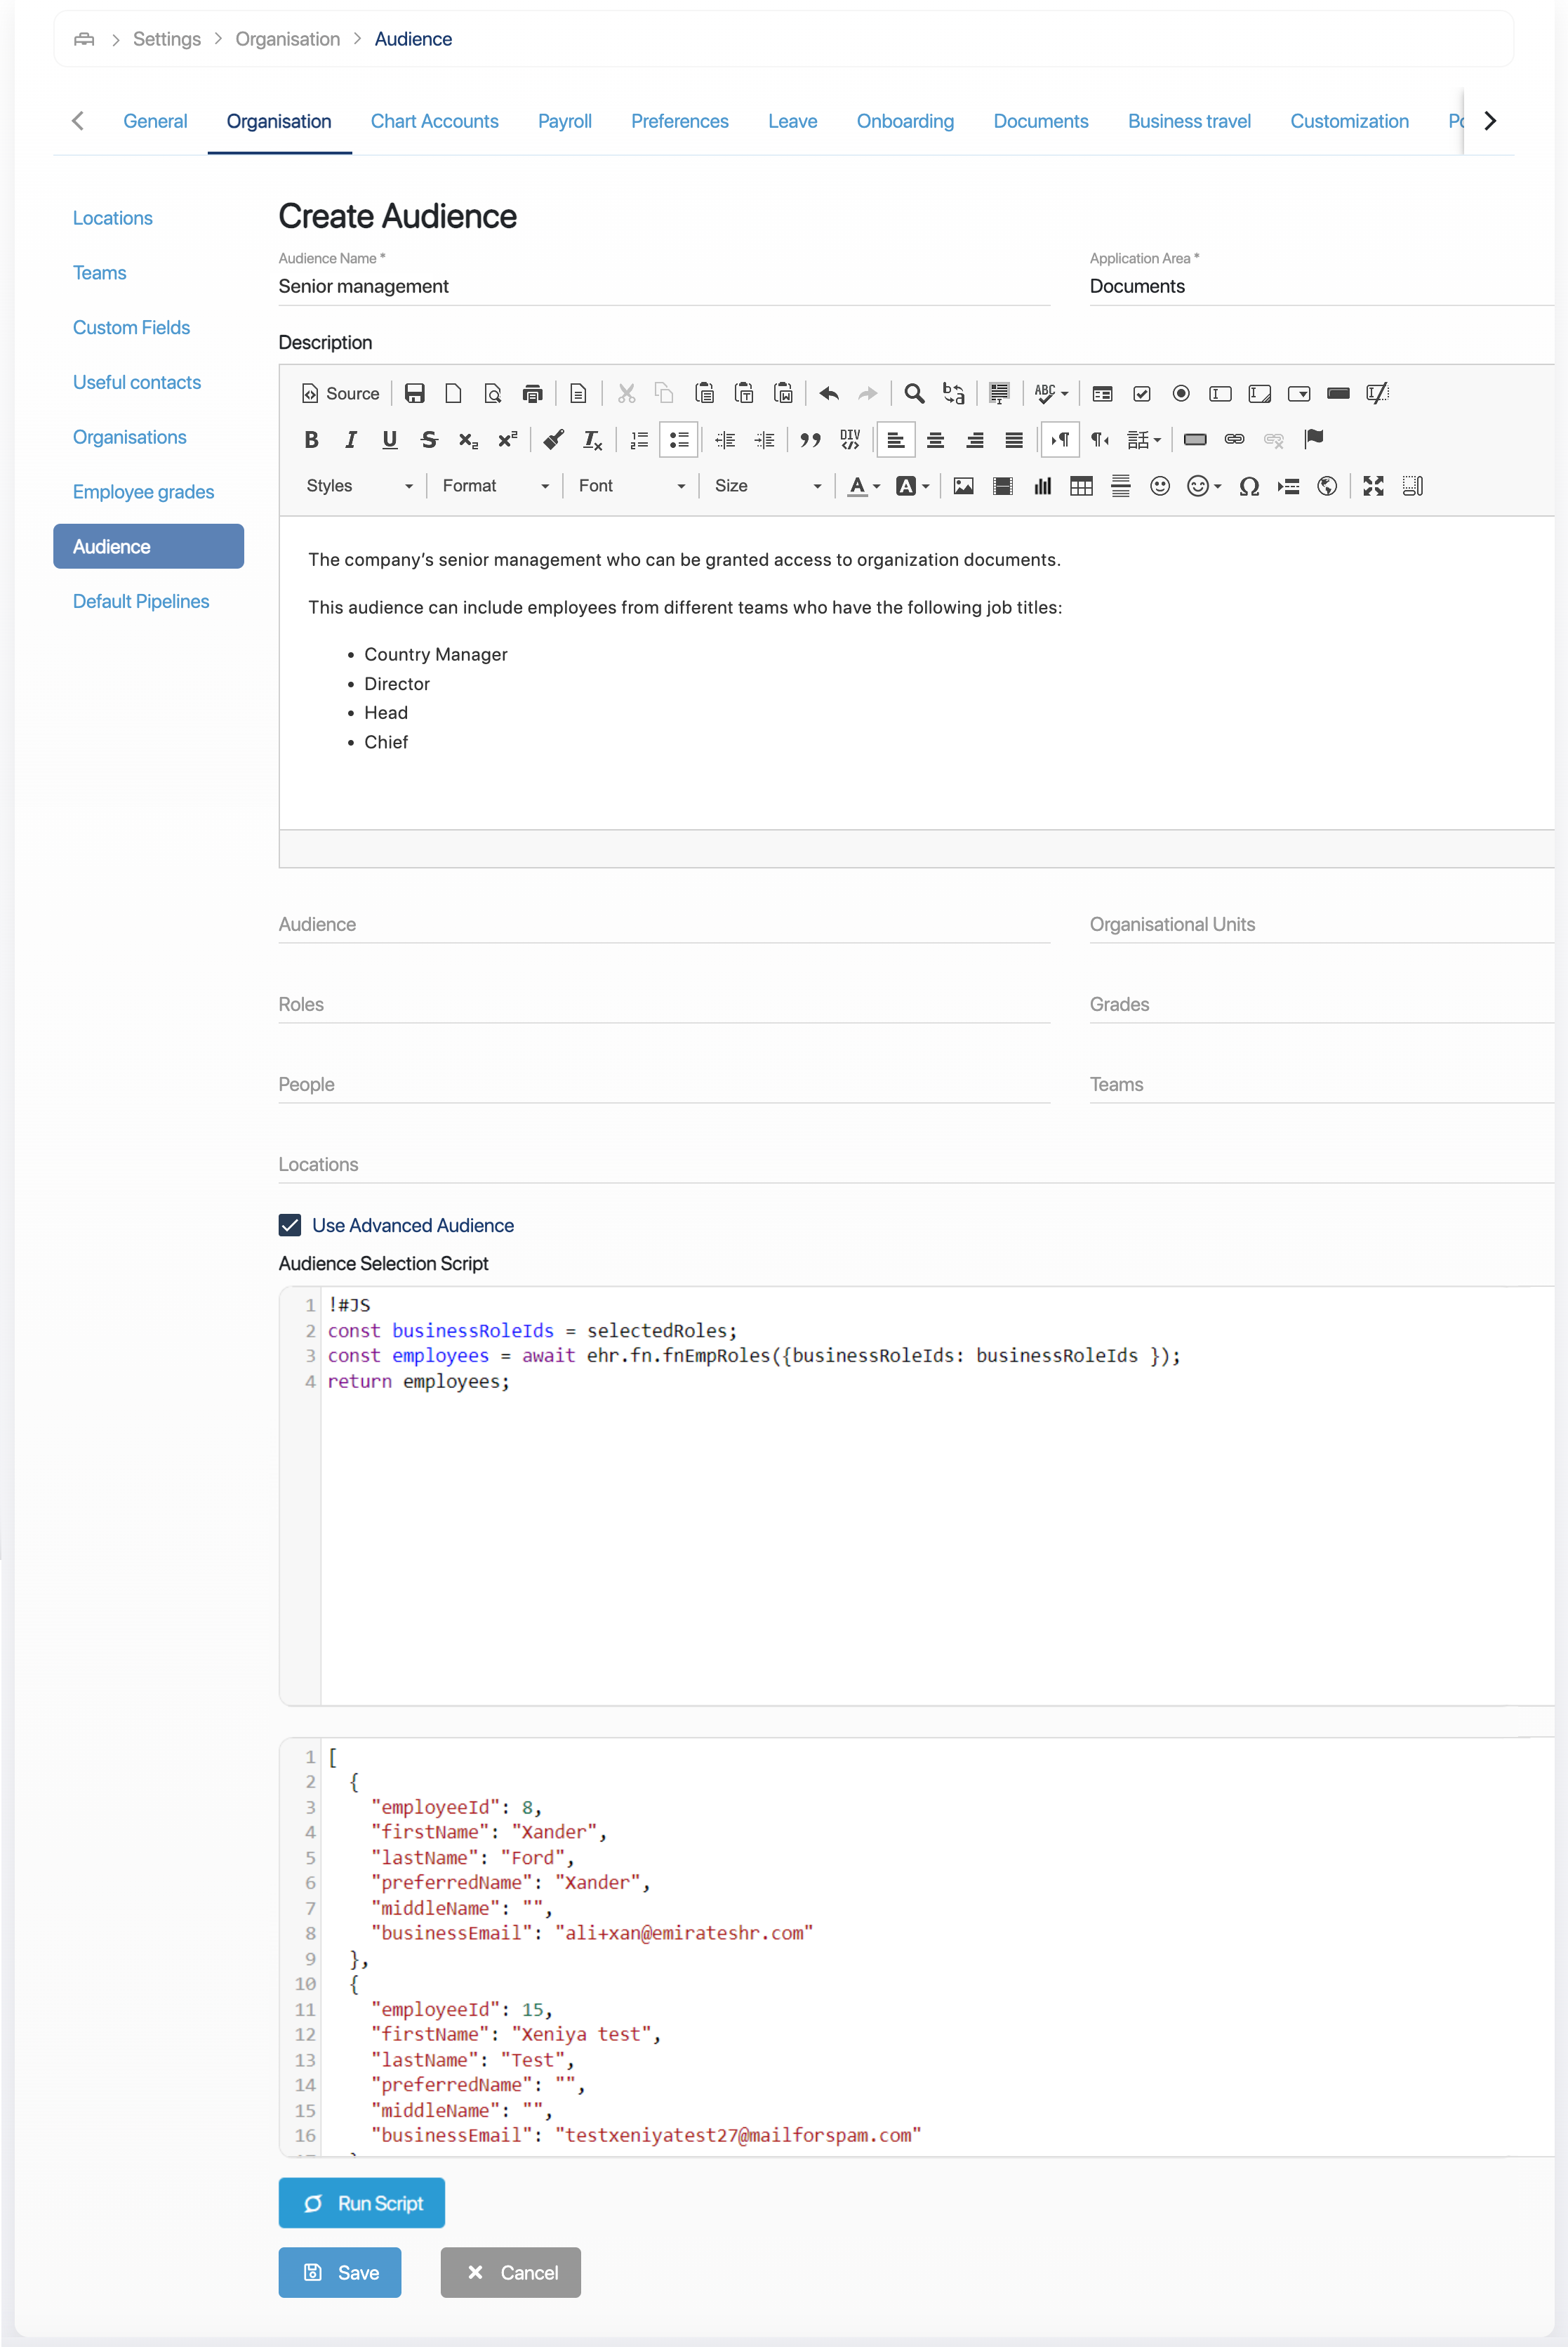The height and width of the screenshot is (2347, 1568).
Task: Open Employee grades in the sidebar
Action: pyautogui.click(x=143, y=492)
